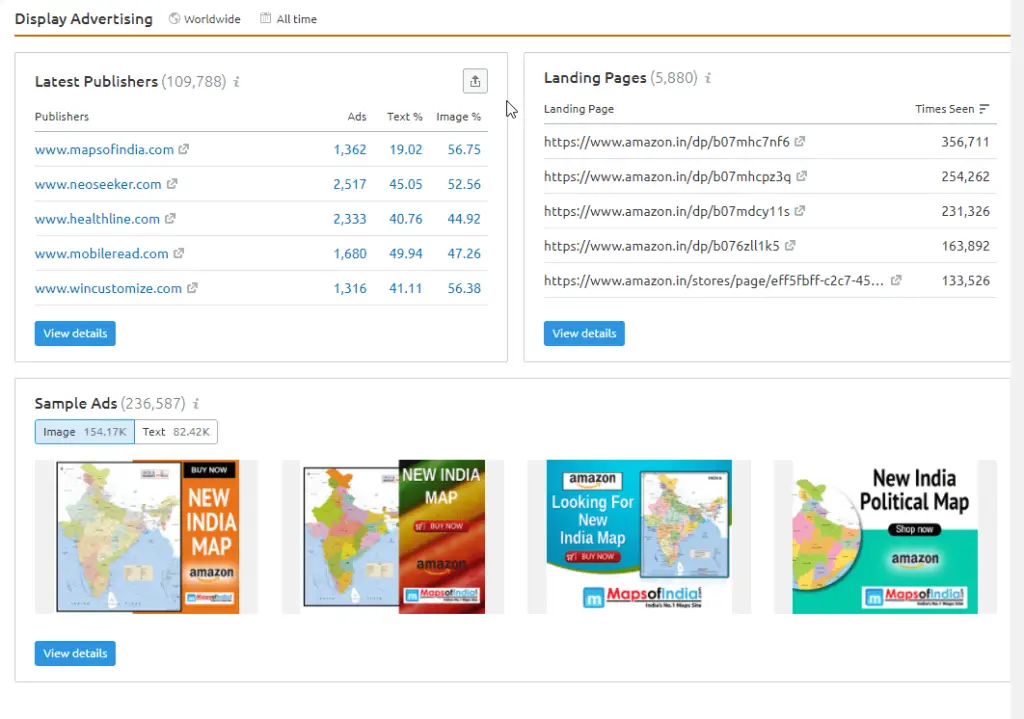The width and height of the screenshot is (1024, 719).
Task: Open the red NEW INDIA MAP ad thumbnail
Action: pyautogui.click(x=393, y=537)
